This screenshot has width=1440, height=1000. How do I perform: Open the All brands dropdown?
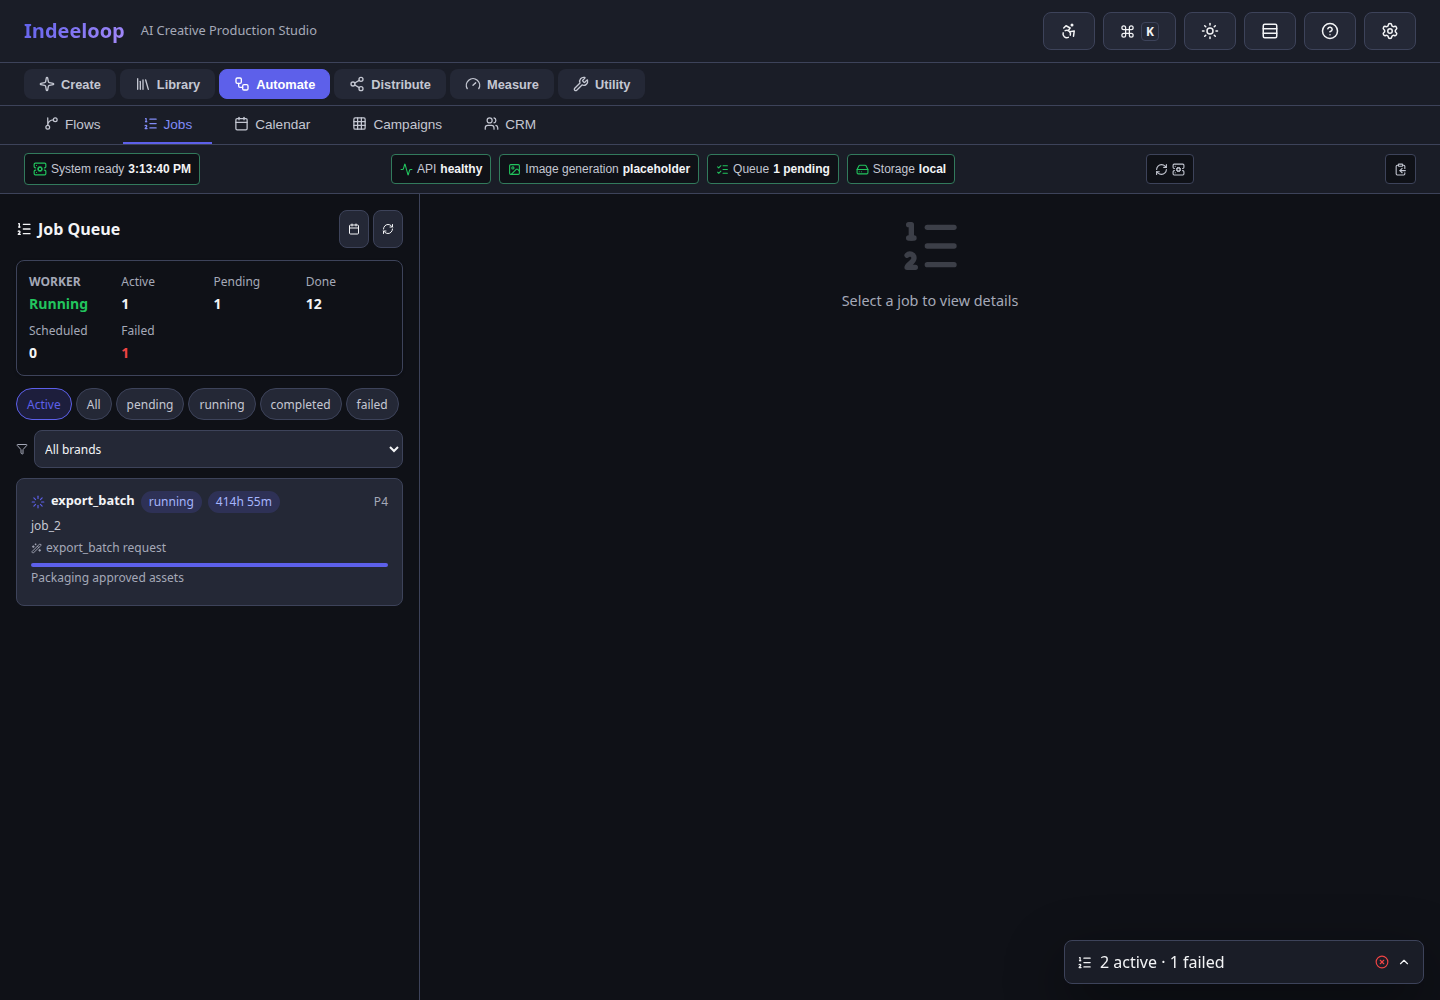tap(218, 449)
